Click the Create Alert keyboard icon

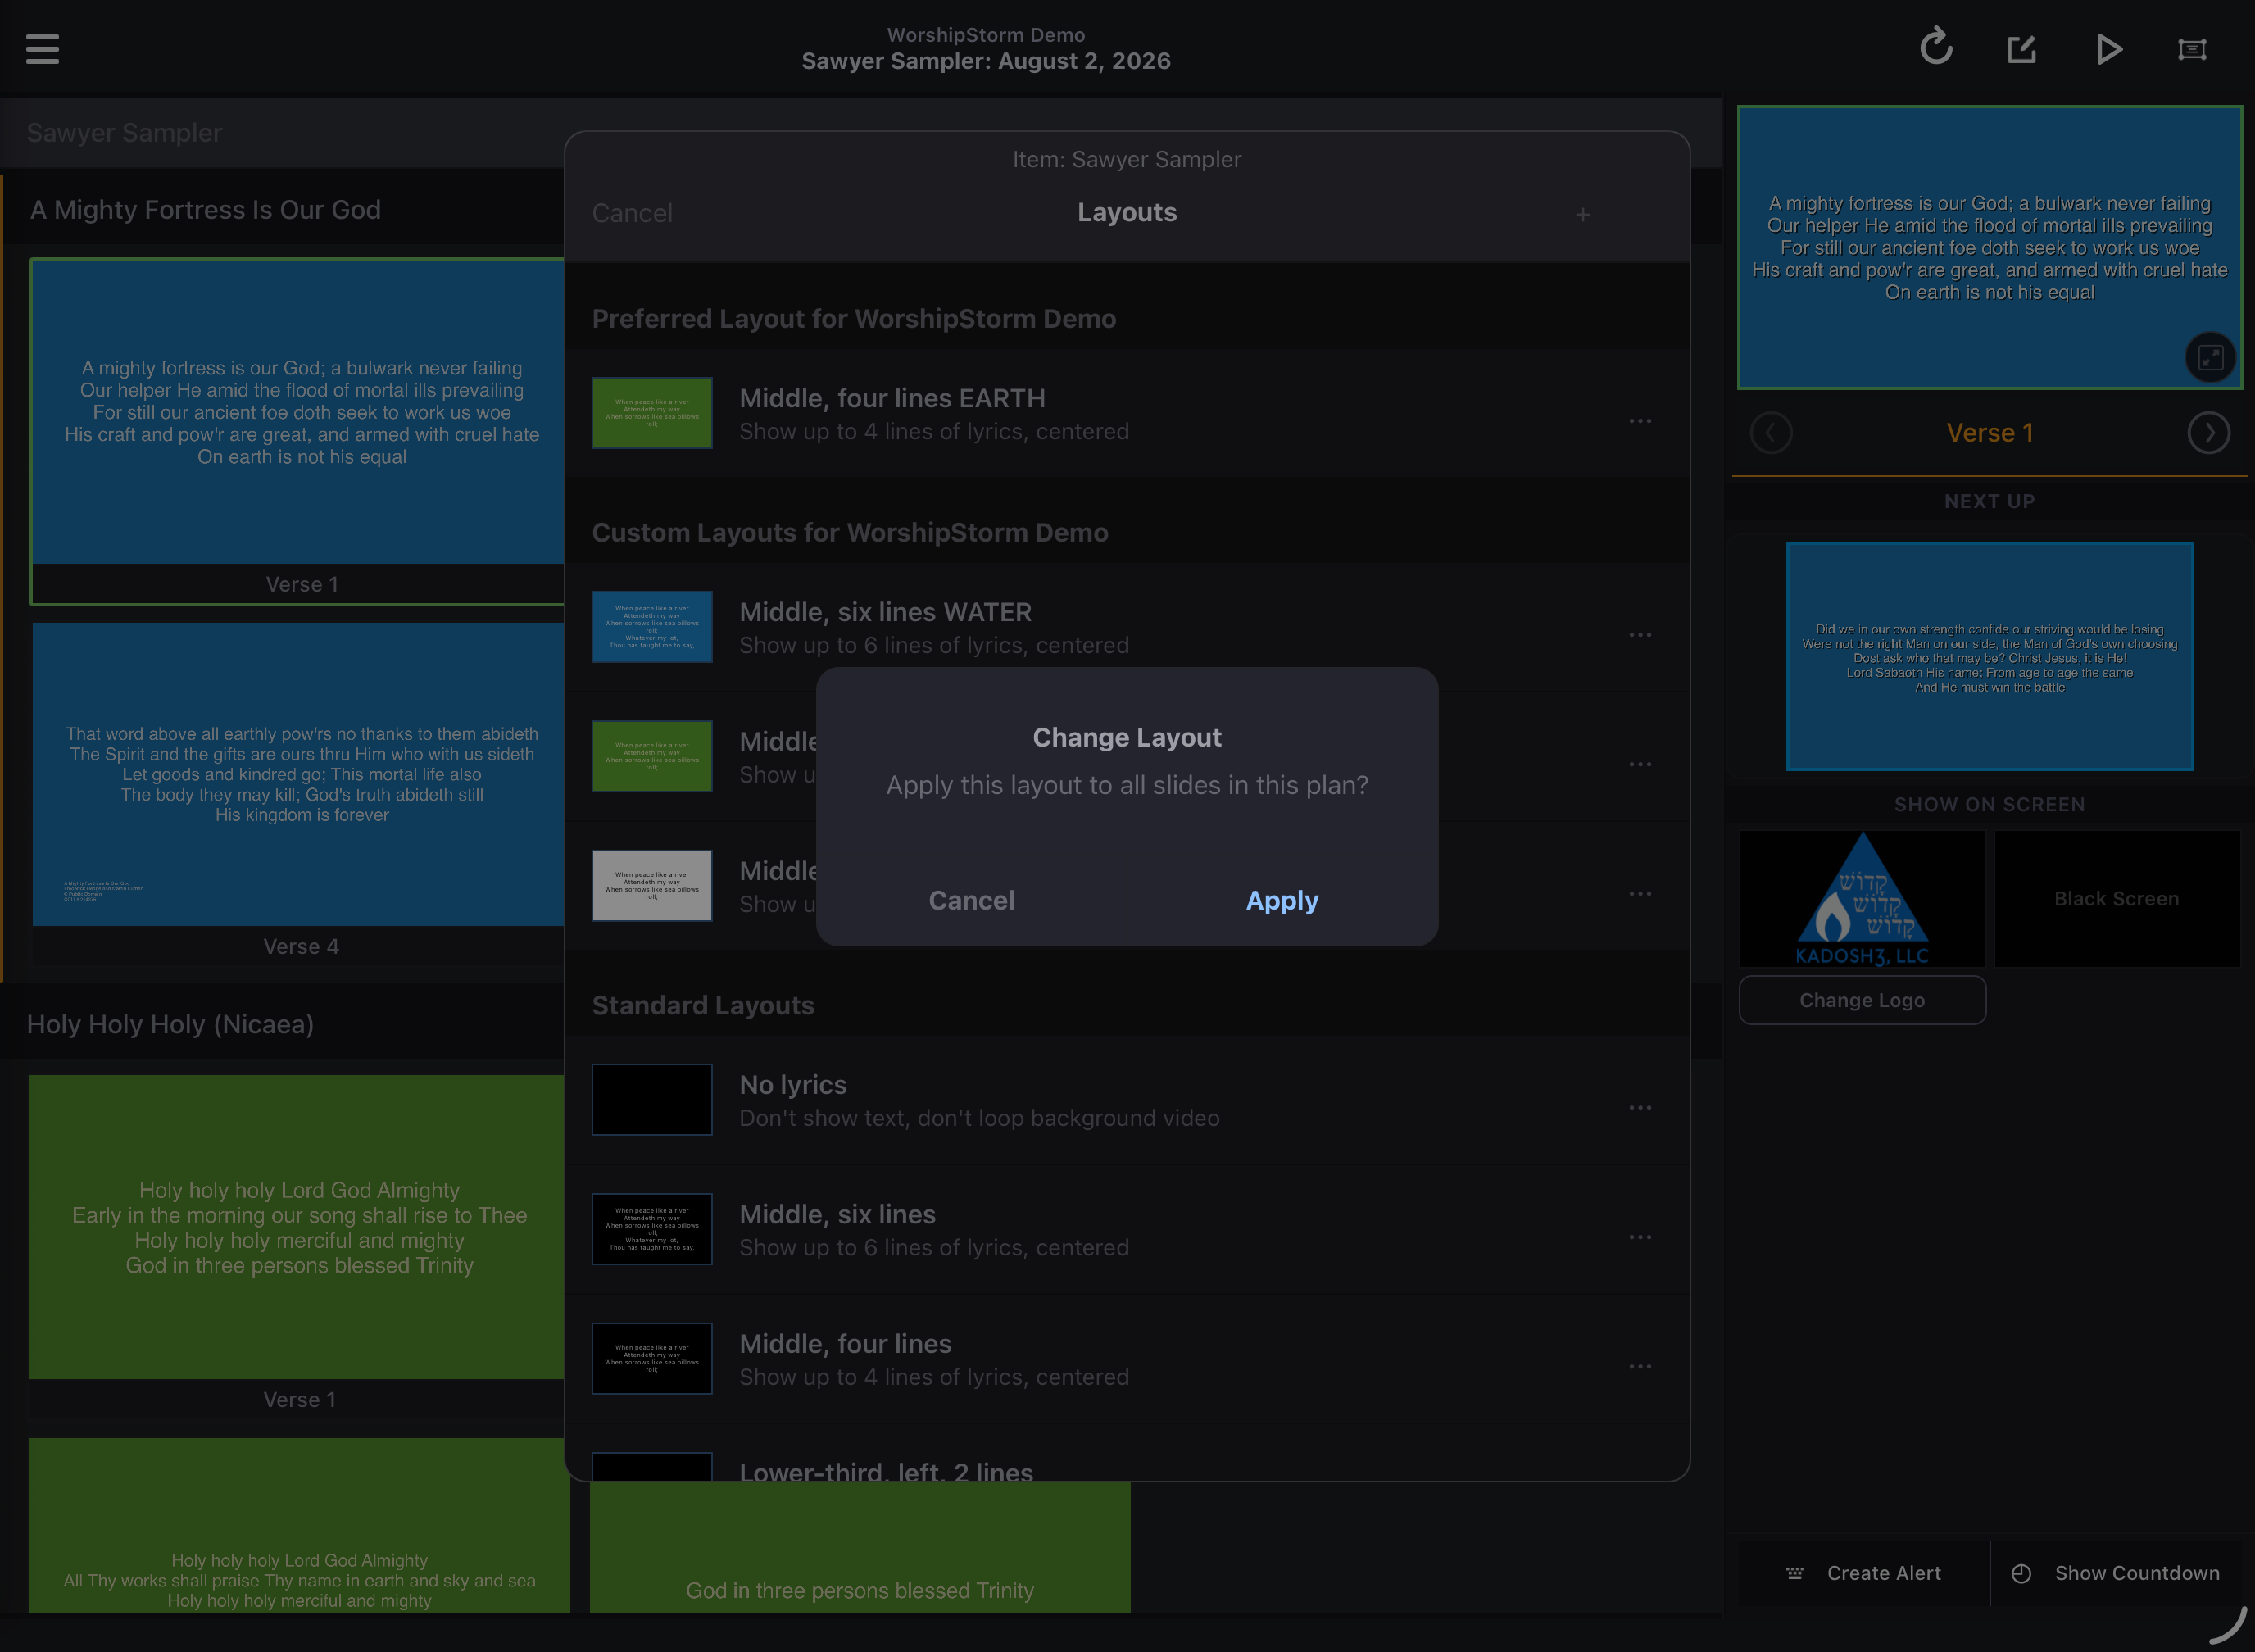tap(1795, 1573)
